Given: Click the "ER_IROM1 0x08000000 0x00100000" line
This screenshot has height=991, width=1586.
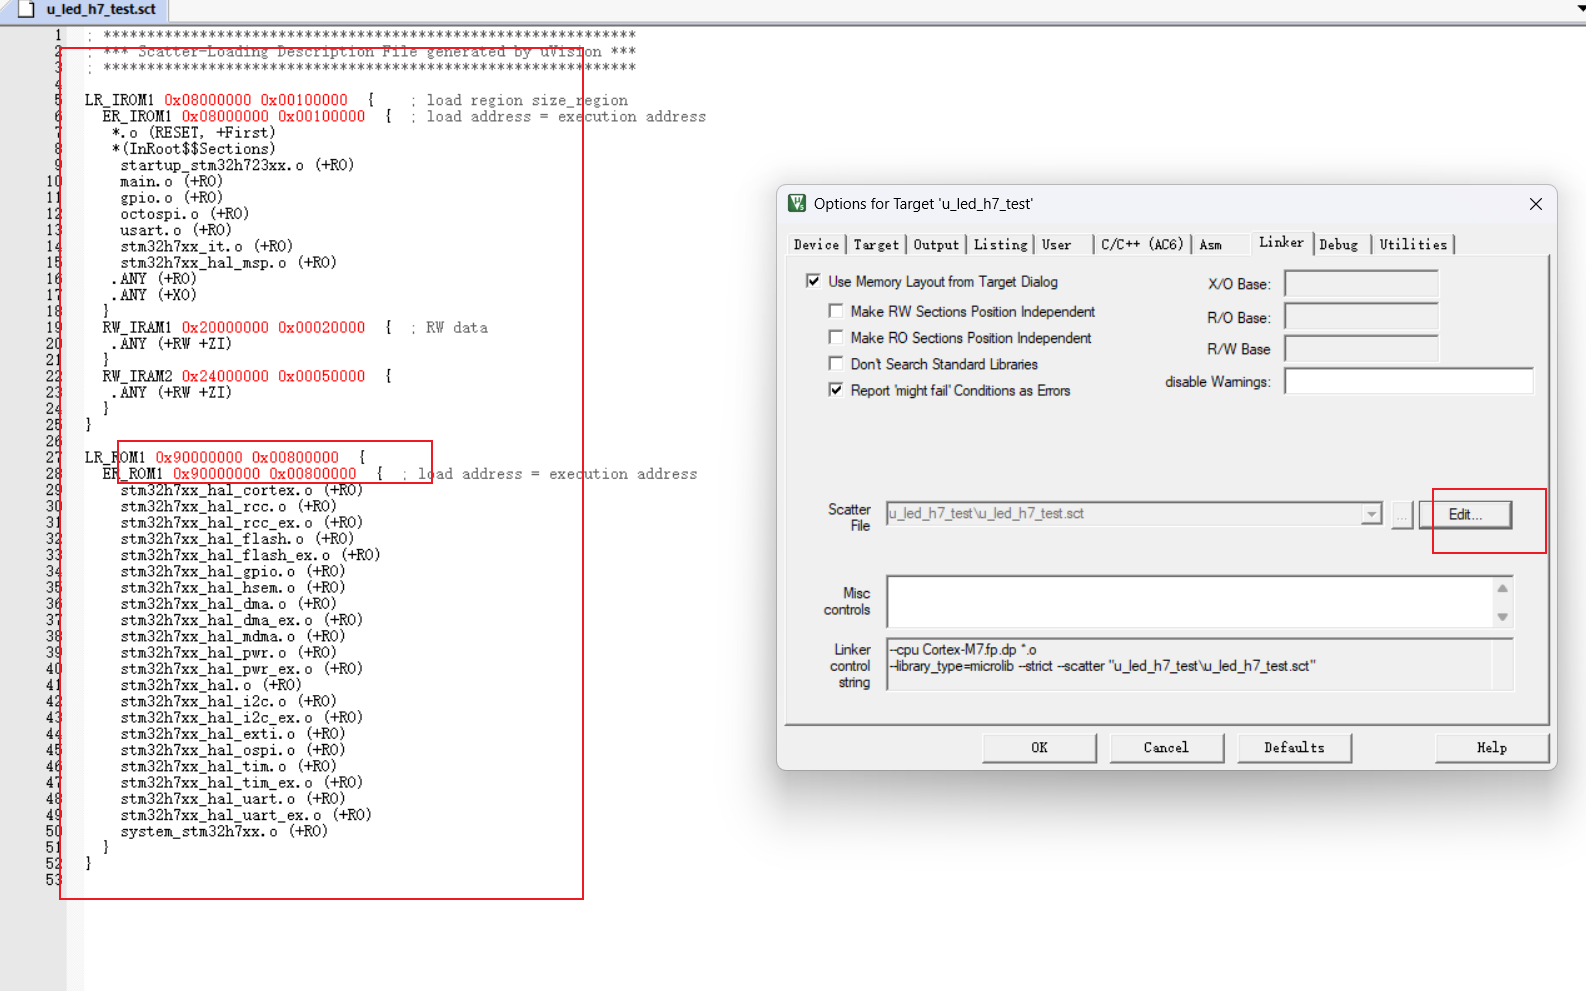Looking at the screenshot, I should (x=234, y=116).
